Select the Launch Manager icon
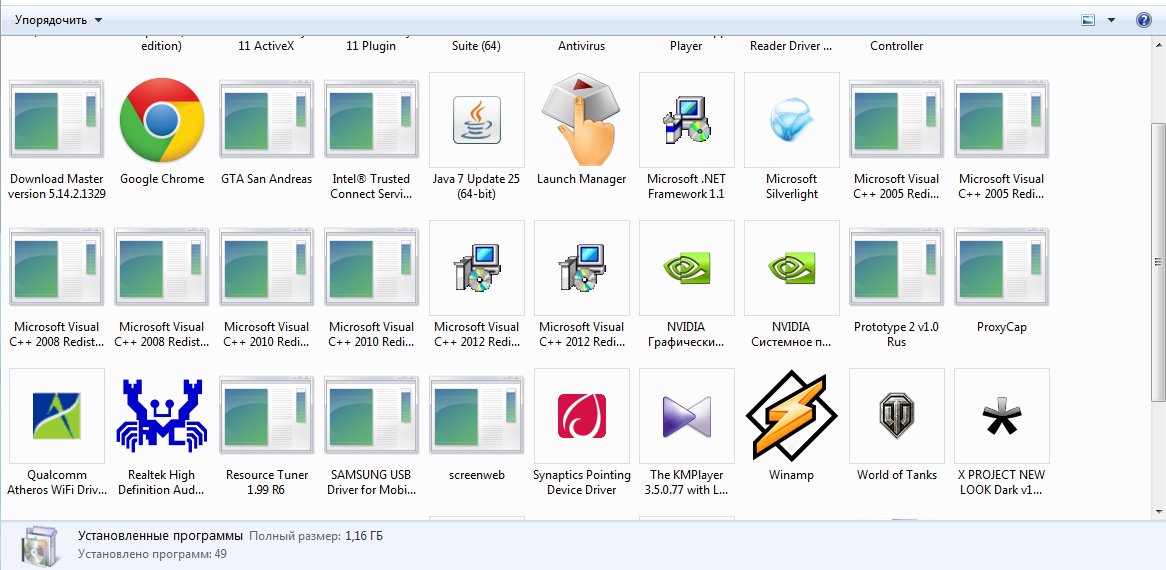Image resolution: width=1166 pixels, height=570 pixels. [x=582, y=120]
